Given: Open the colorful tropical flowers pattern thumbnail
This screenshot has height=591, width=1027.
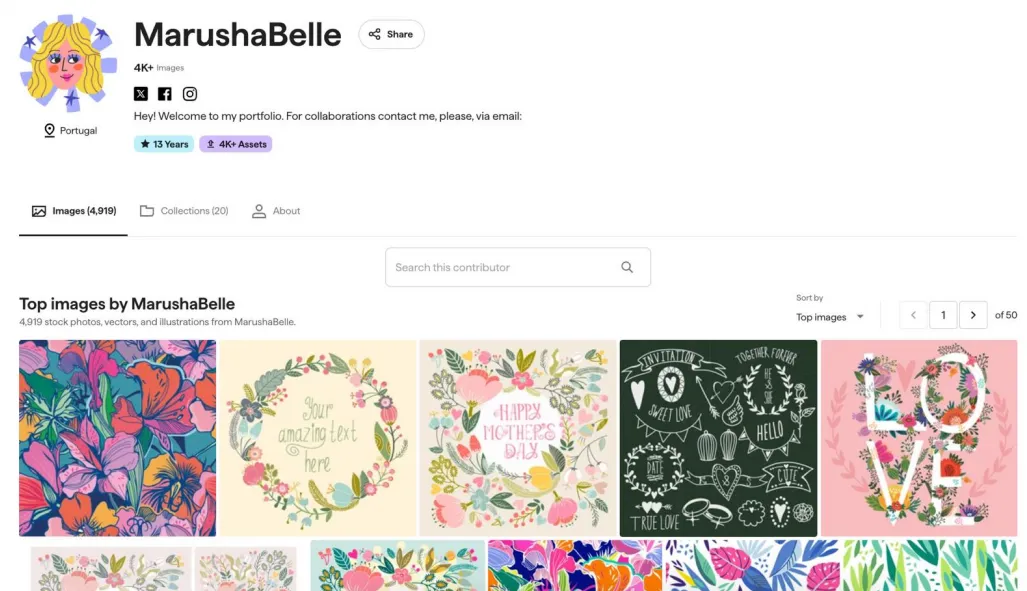Looking at the screenshot, I should pos(117,438).
